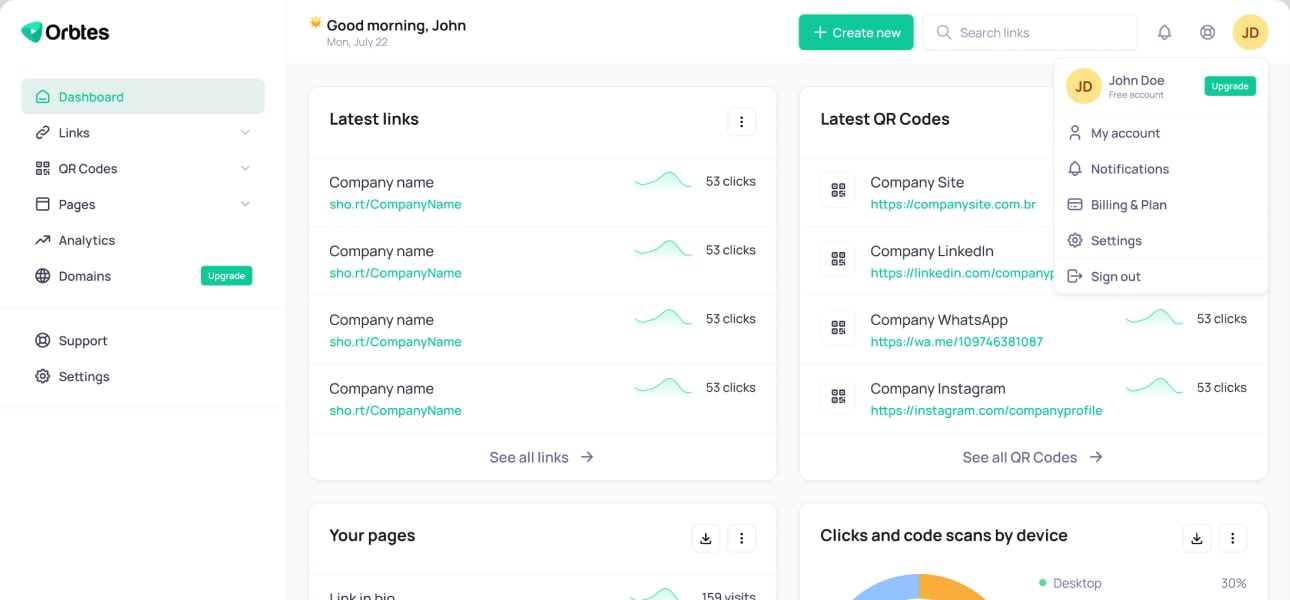Click the Orbtes logo
Screen dimensions: 1290x600
[65, 32]
